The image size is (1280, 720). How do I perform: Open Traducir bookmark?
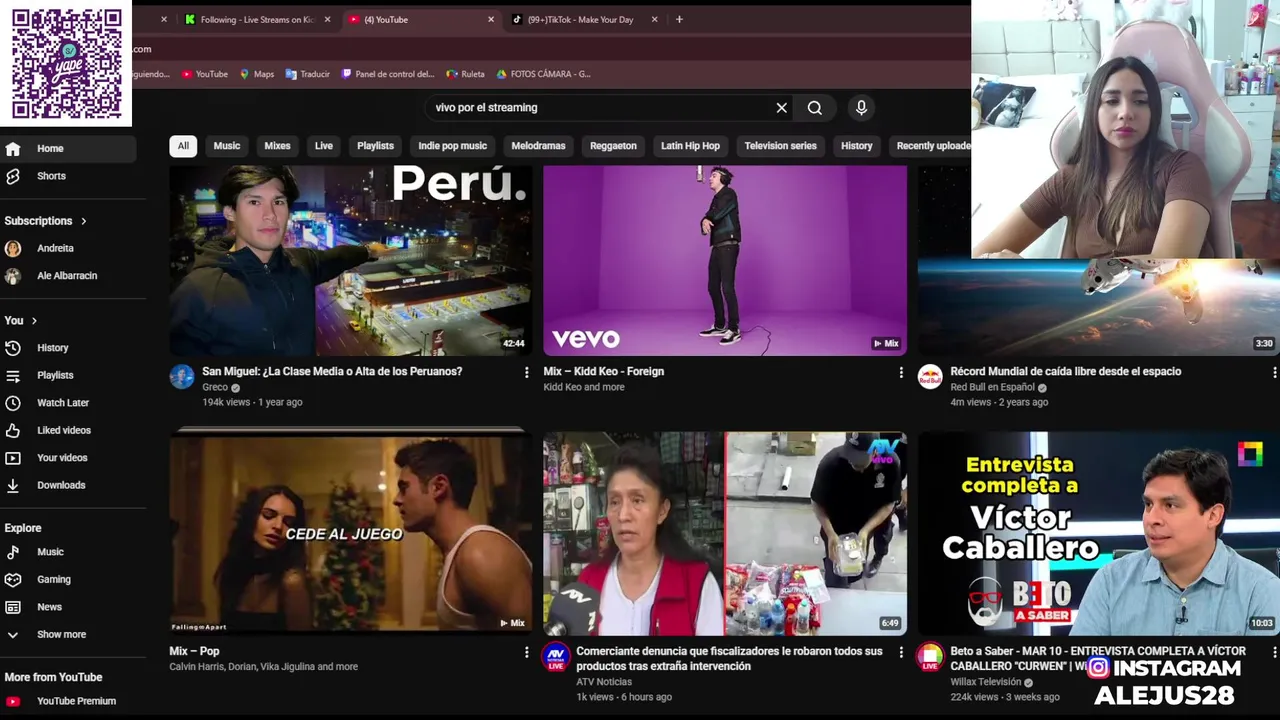tap(307, 74)
